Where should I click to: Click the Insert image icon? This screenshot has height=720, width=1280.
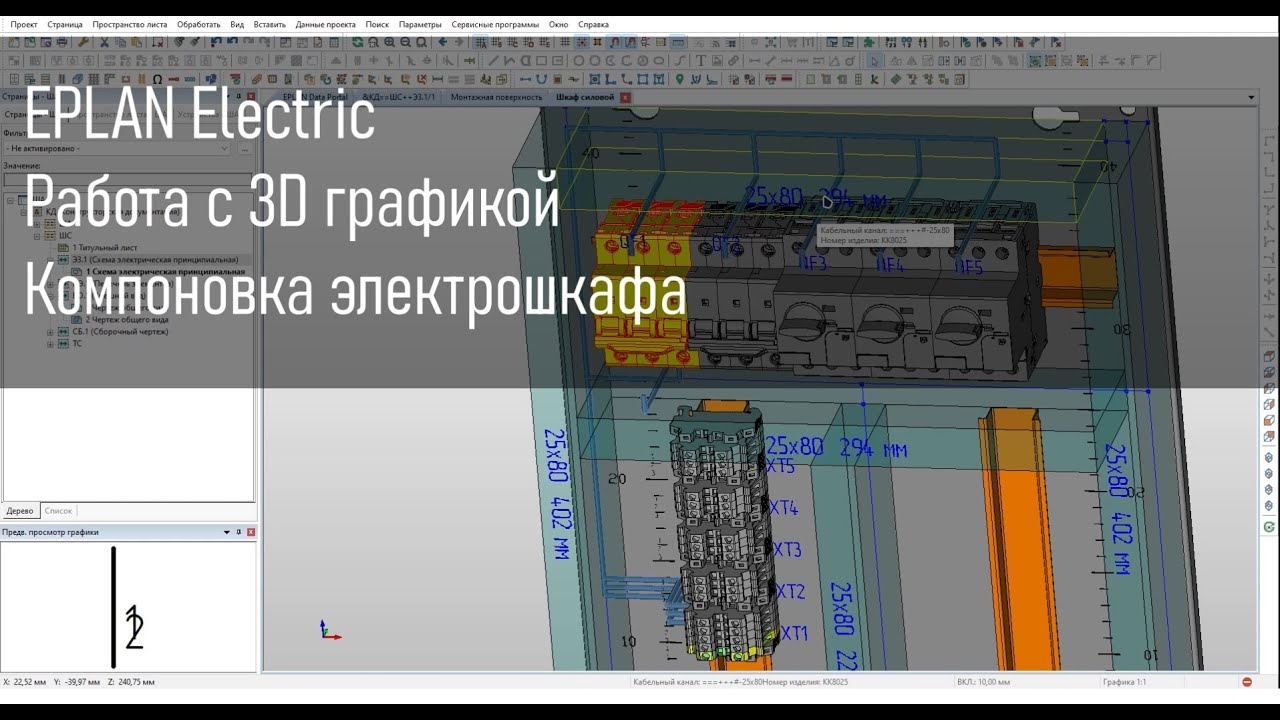tap(716, 61)
